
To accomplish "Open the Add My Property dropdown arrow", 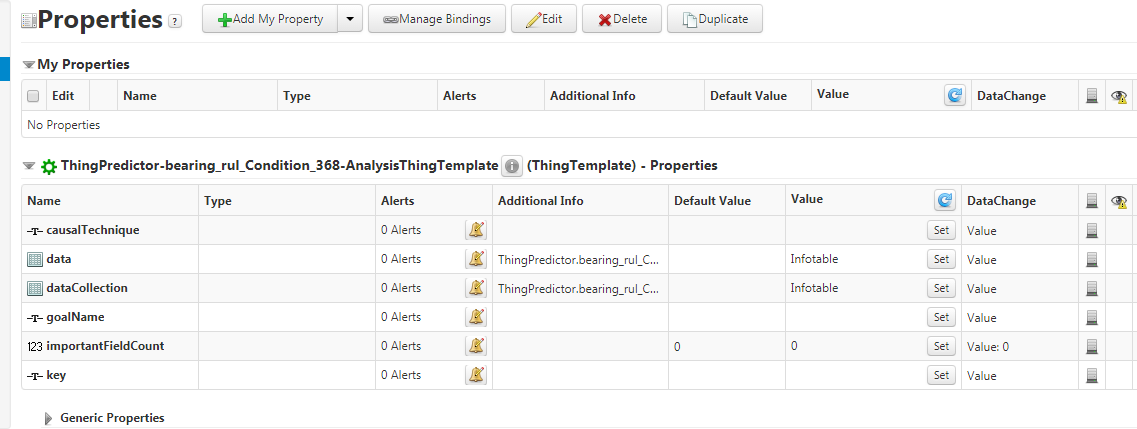I will tap(350, 19).
